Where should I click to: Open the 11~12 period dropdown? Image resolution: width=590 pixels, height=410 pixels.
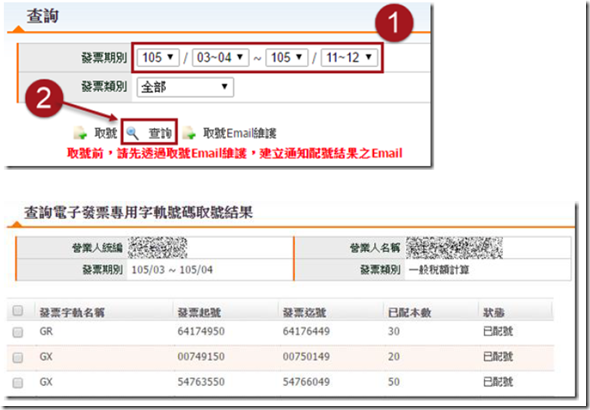tap(349, 58)
